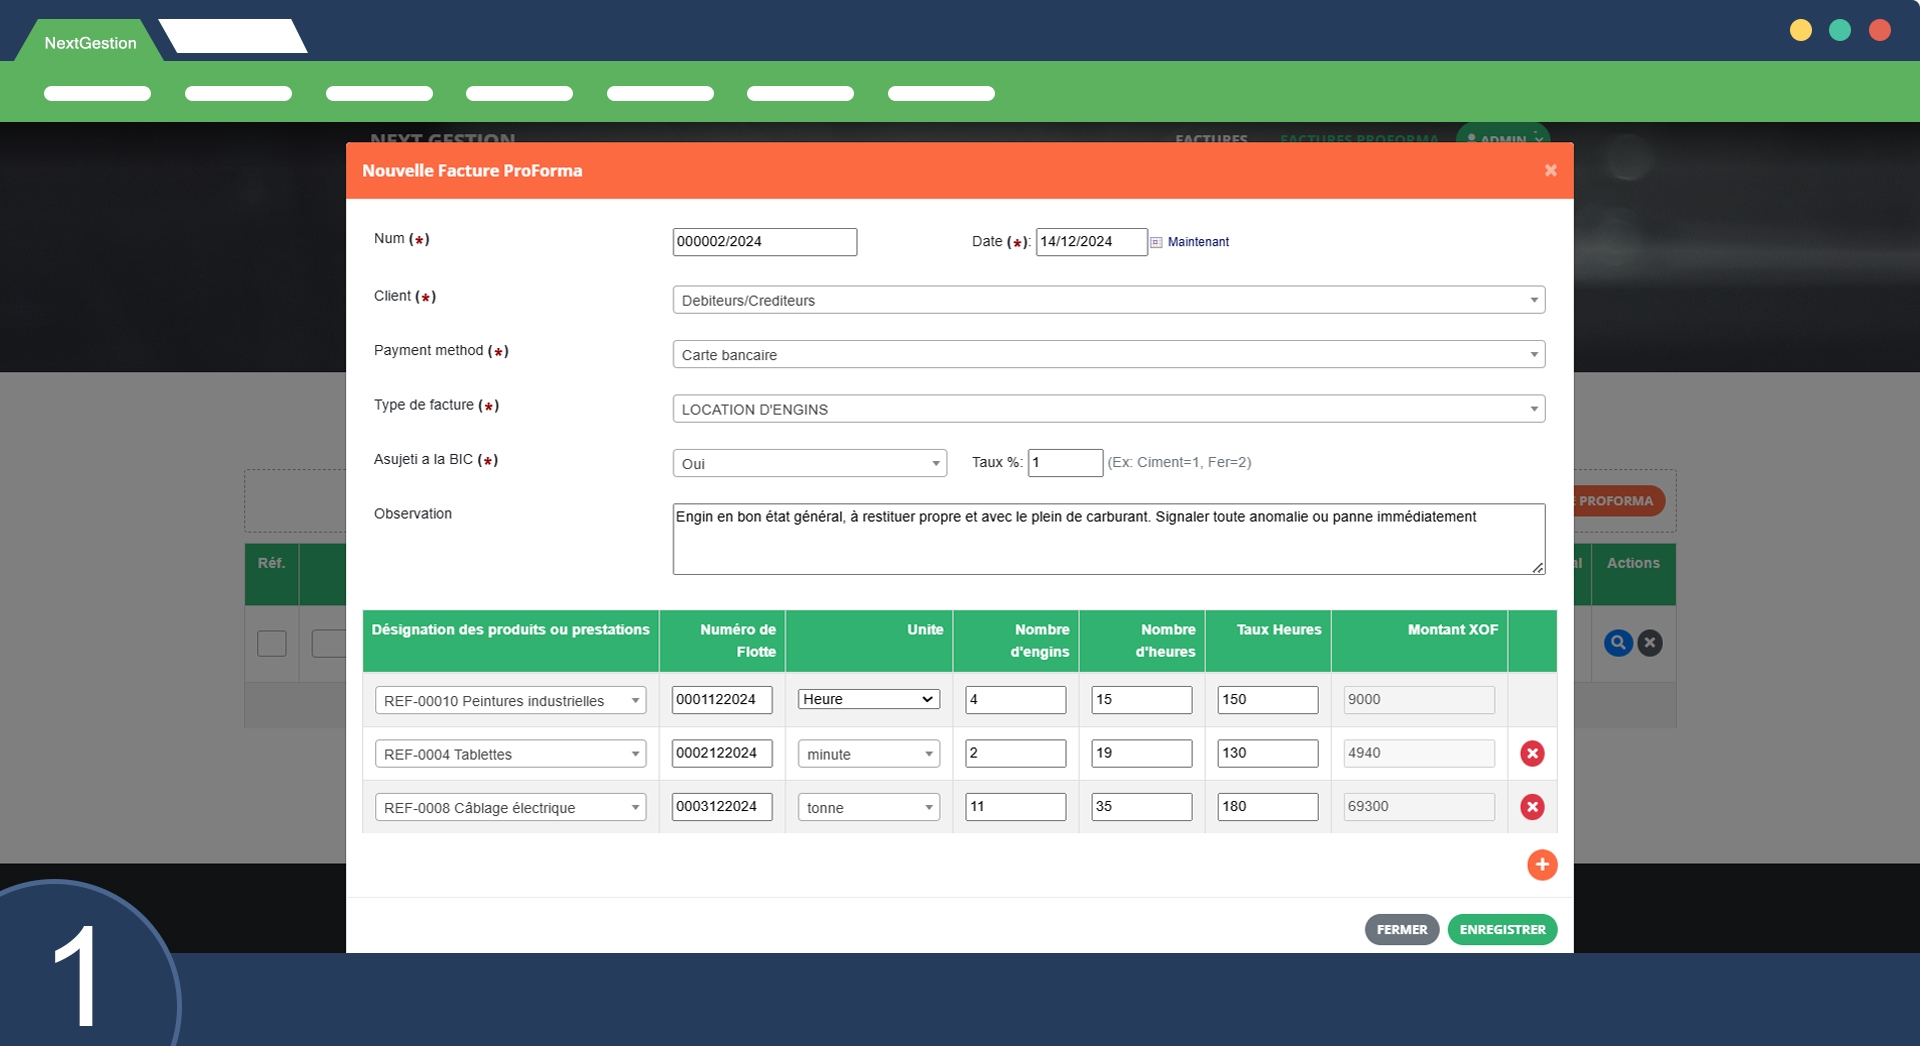The width and height of the screenshot is (1920, 1046).
Task: Click into the Num input field
Action: [764, 242]
